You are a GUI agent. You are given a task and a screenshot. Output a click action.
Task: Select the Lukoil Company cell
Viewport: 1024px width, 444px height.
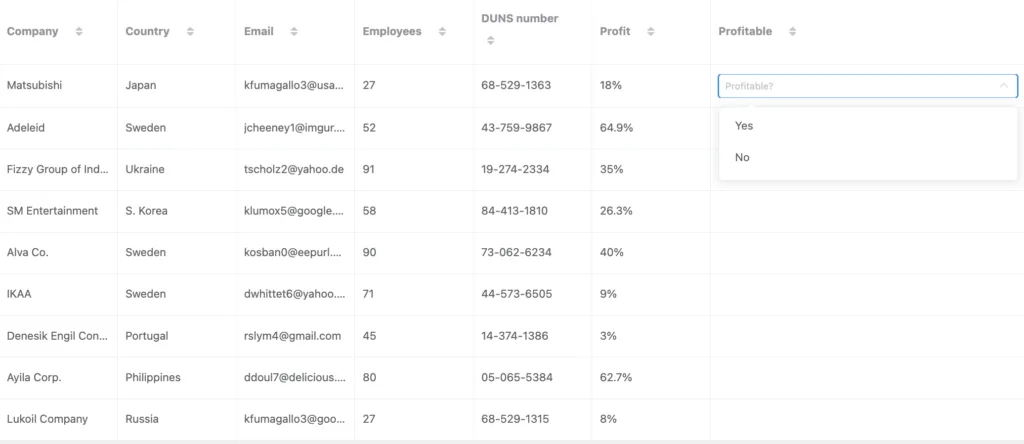[x=59, y=419]
